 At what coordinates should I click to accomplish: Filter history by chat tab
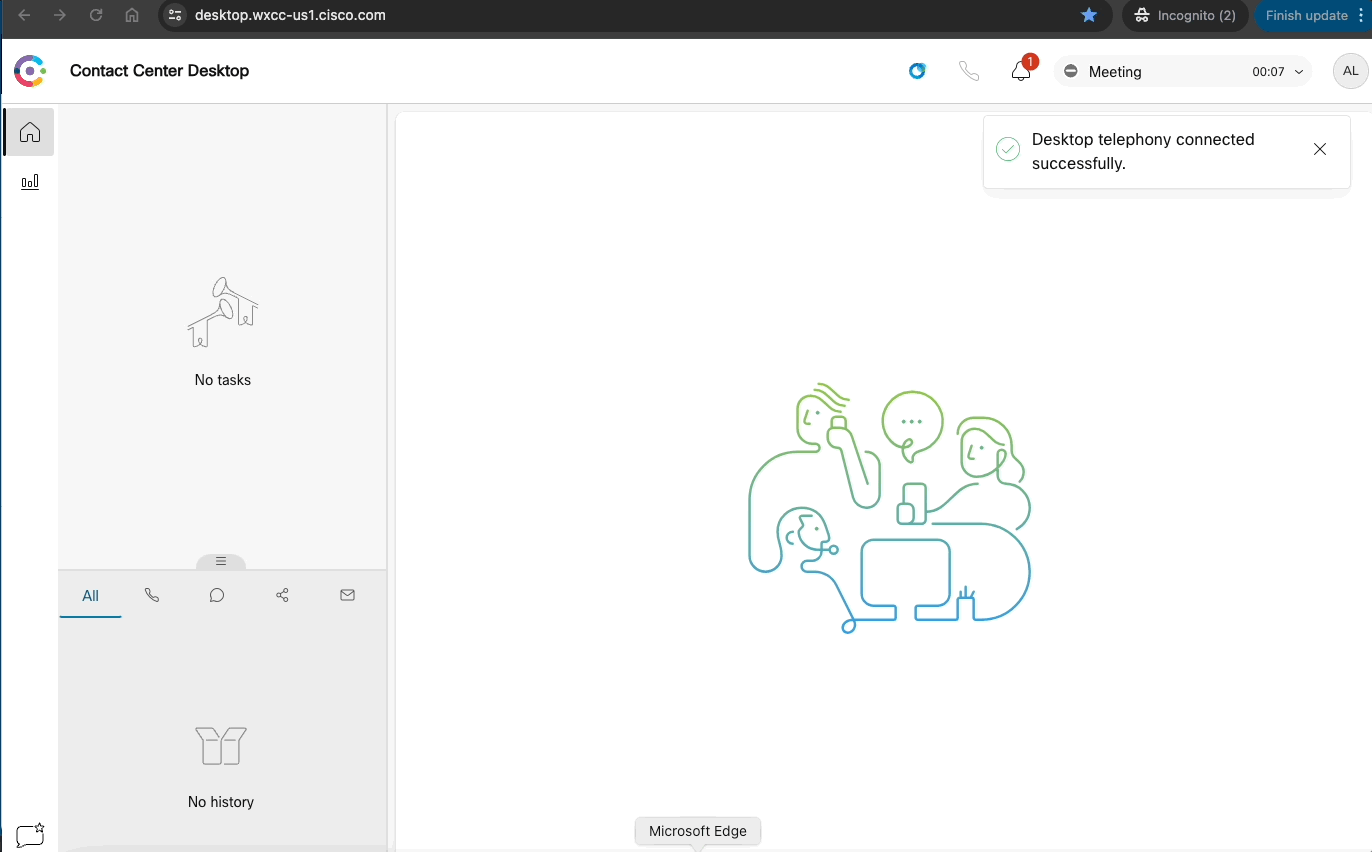click(x=217, y=595)
